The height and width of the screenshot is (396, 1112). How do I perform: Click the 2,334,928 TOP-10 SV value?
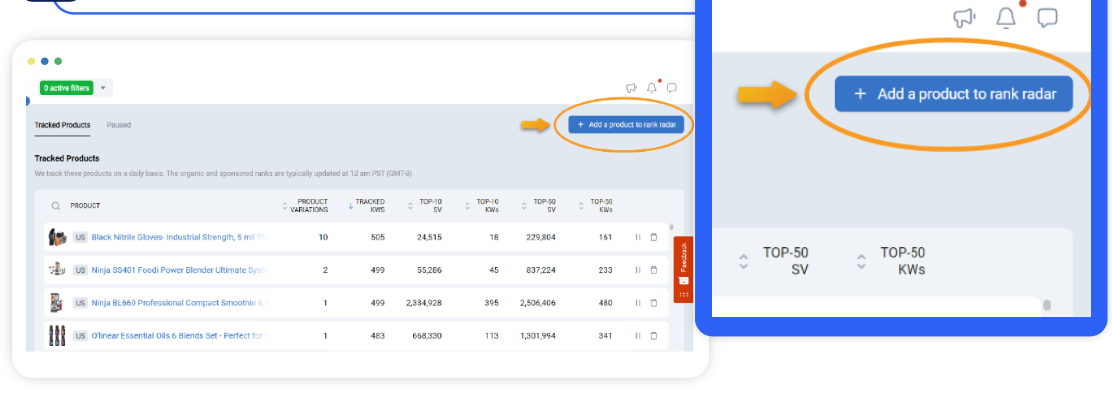point(424,303)
